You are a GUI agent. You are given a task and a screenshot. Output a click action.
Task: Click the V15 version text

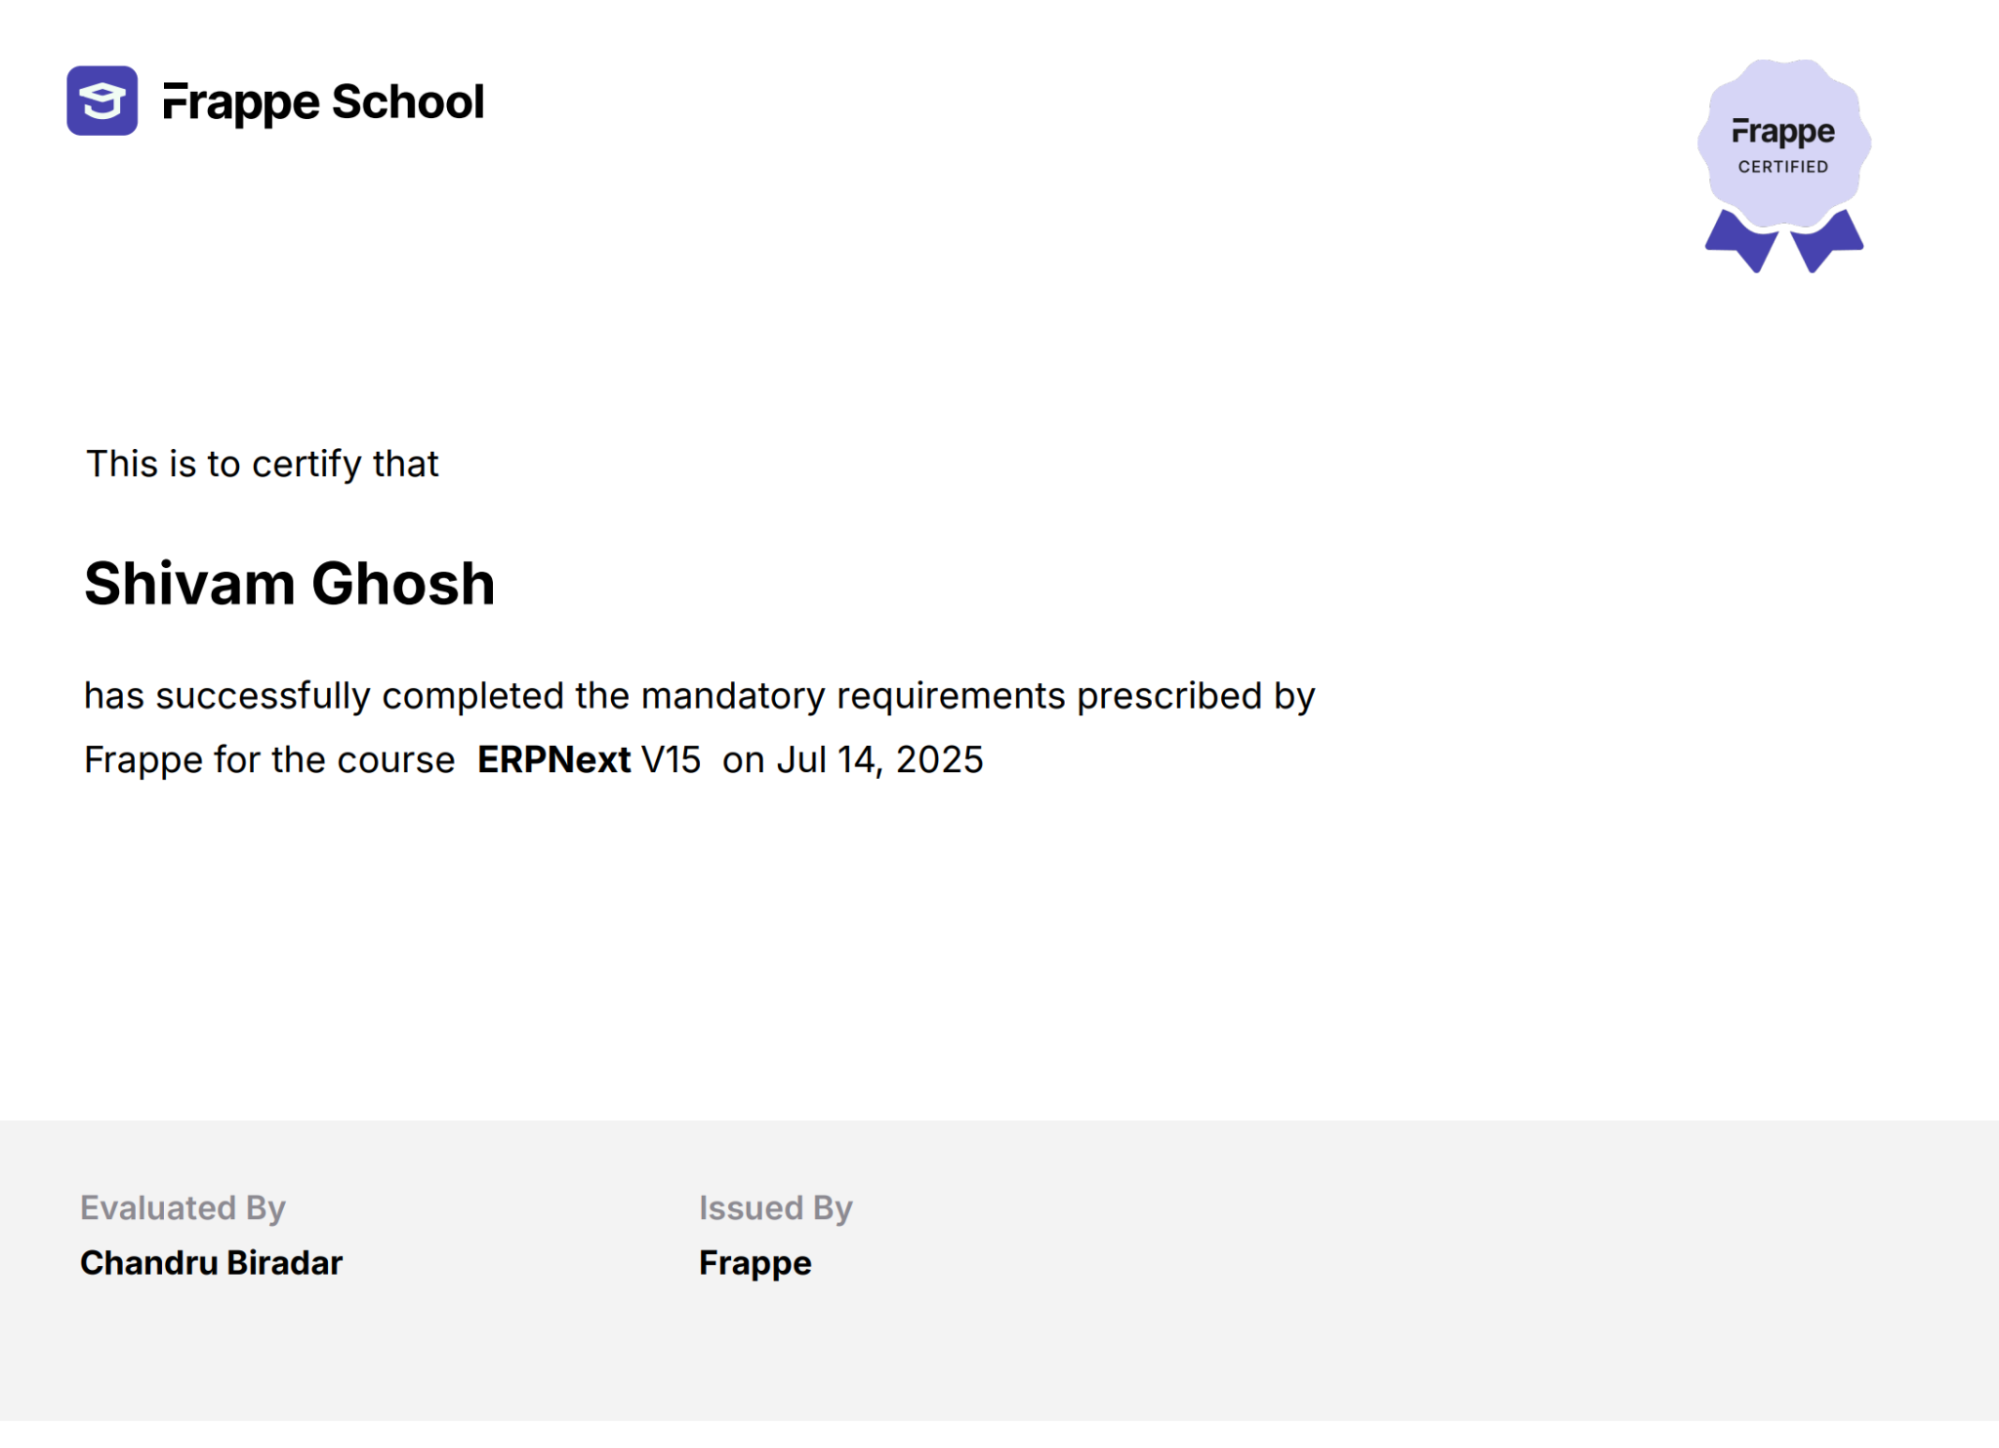tap(671, 760)
